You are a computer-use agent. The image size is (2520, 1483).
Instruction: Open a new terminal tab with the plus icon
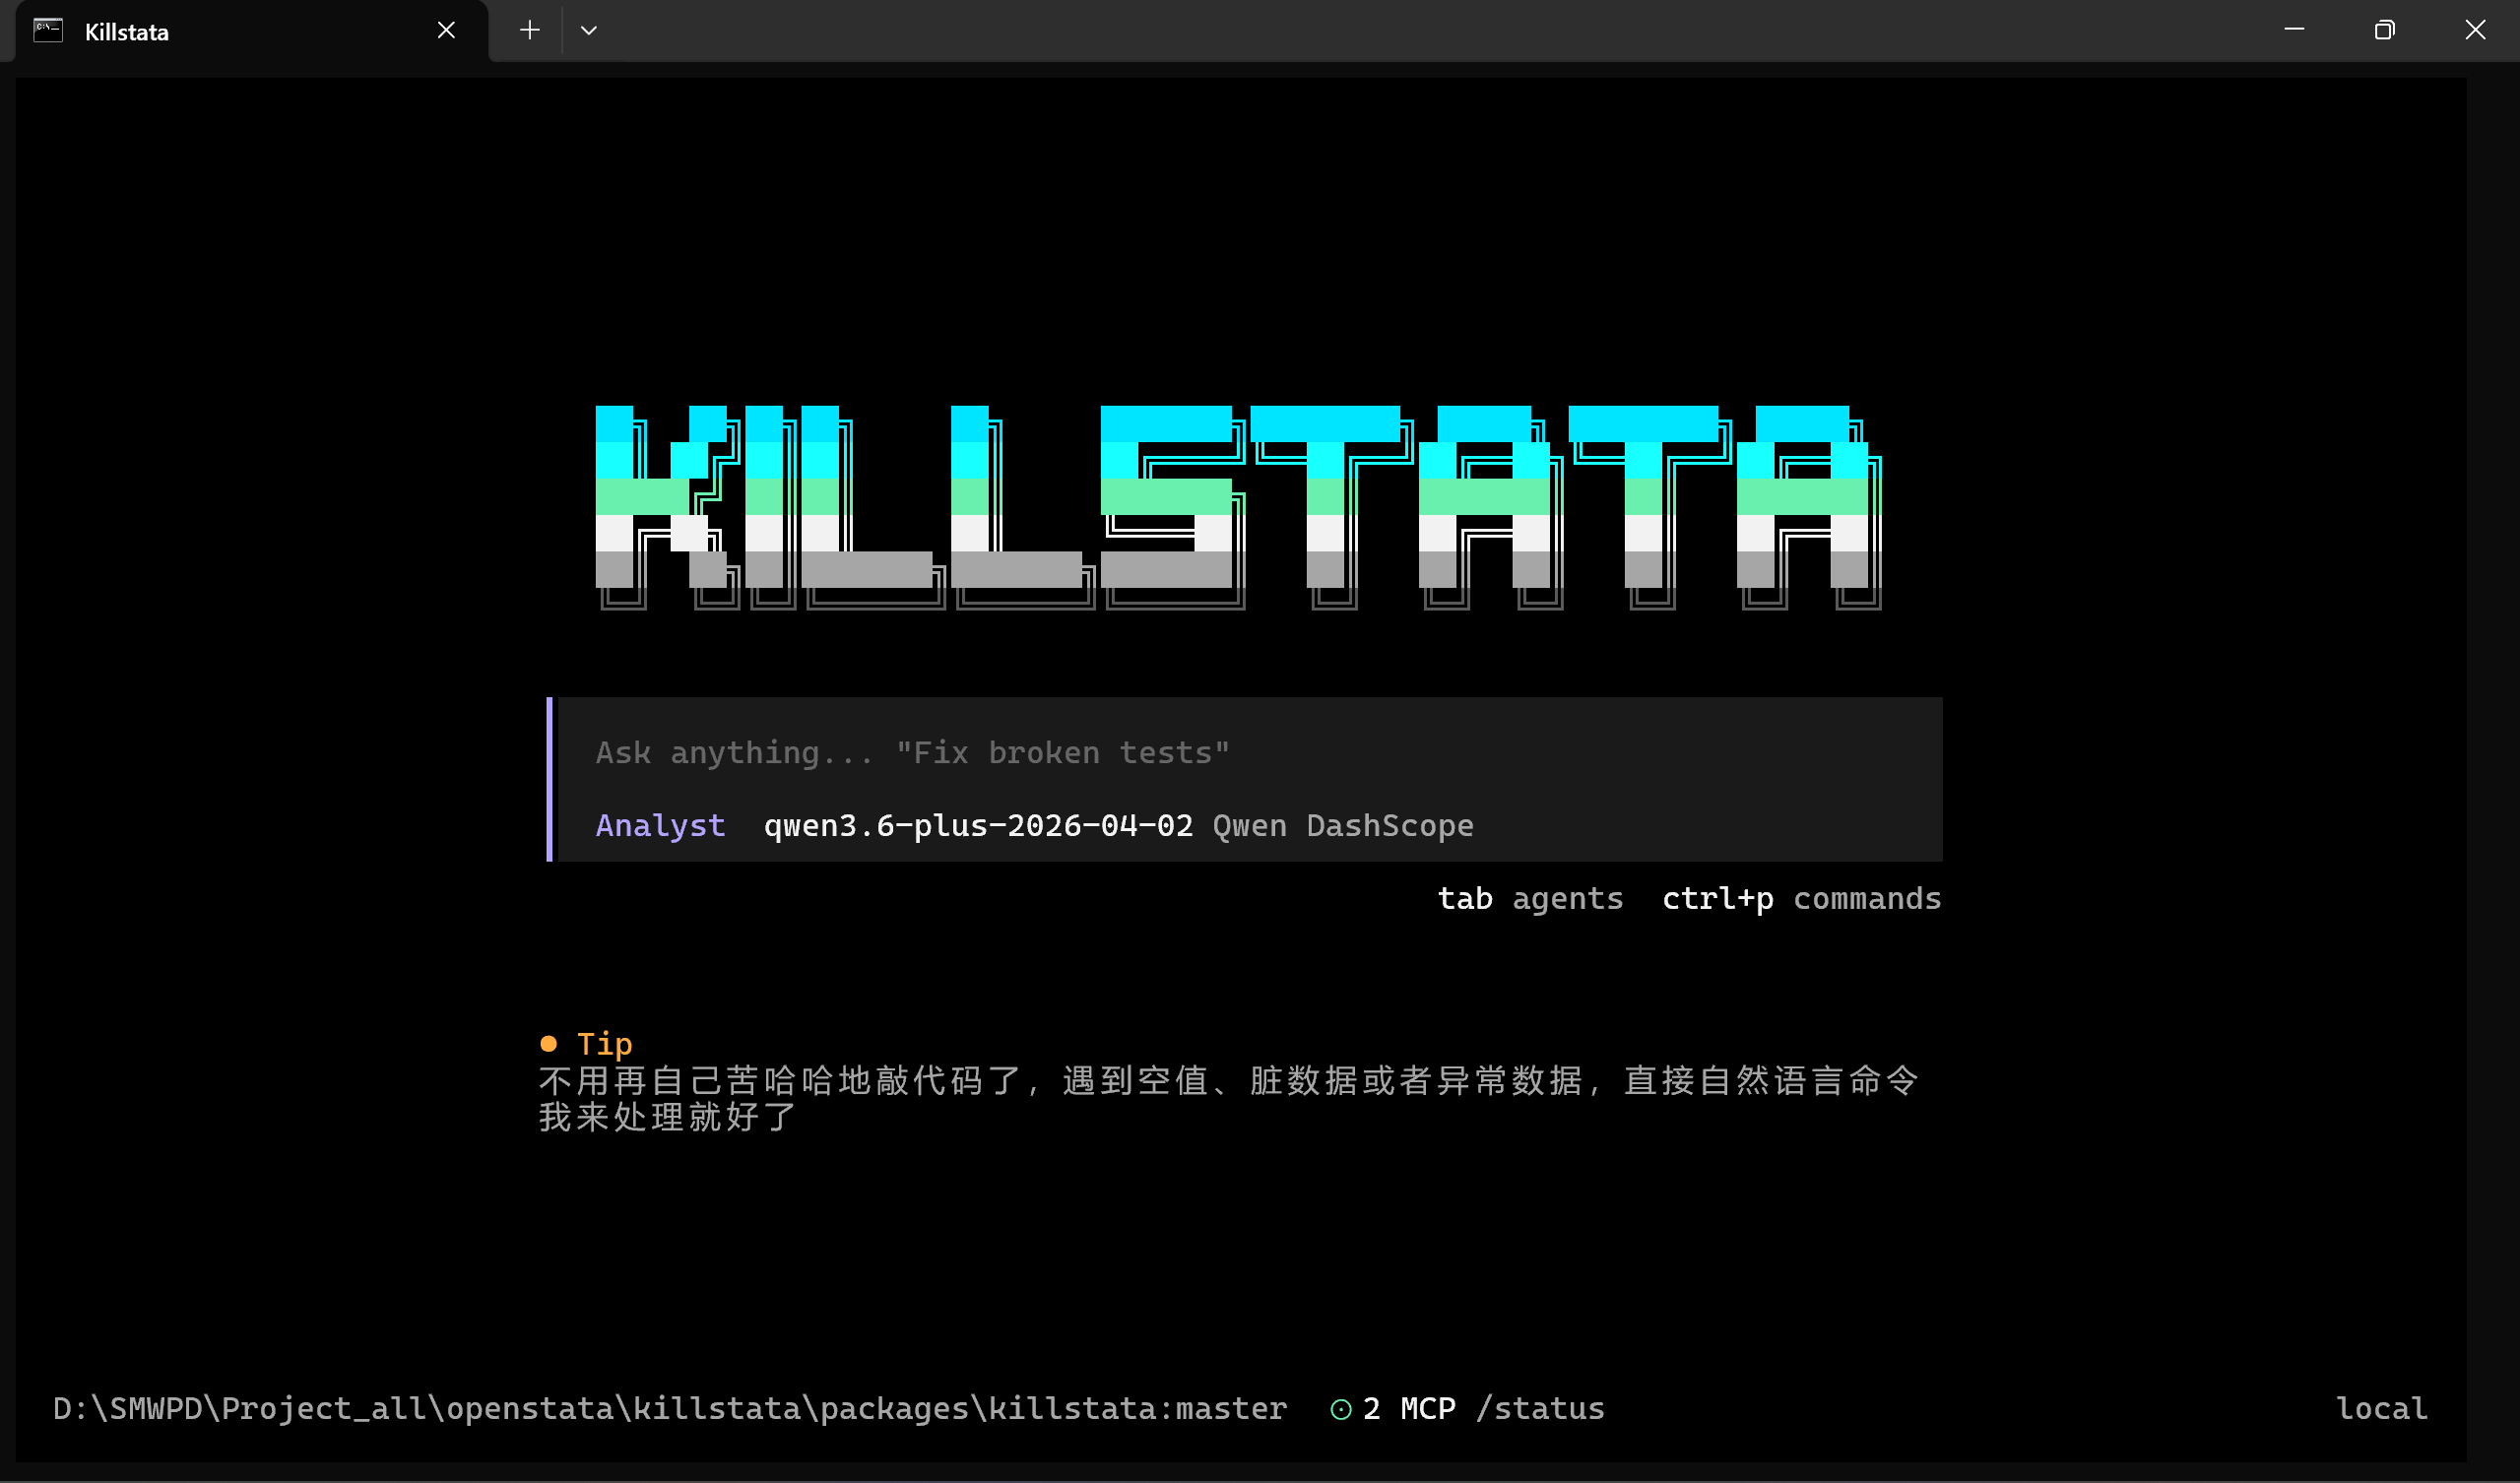click(530, 30)
